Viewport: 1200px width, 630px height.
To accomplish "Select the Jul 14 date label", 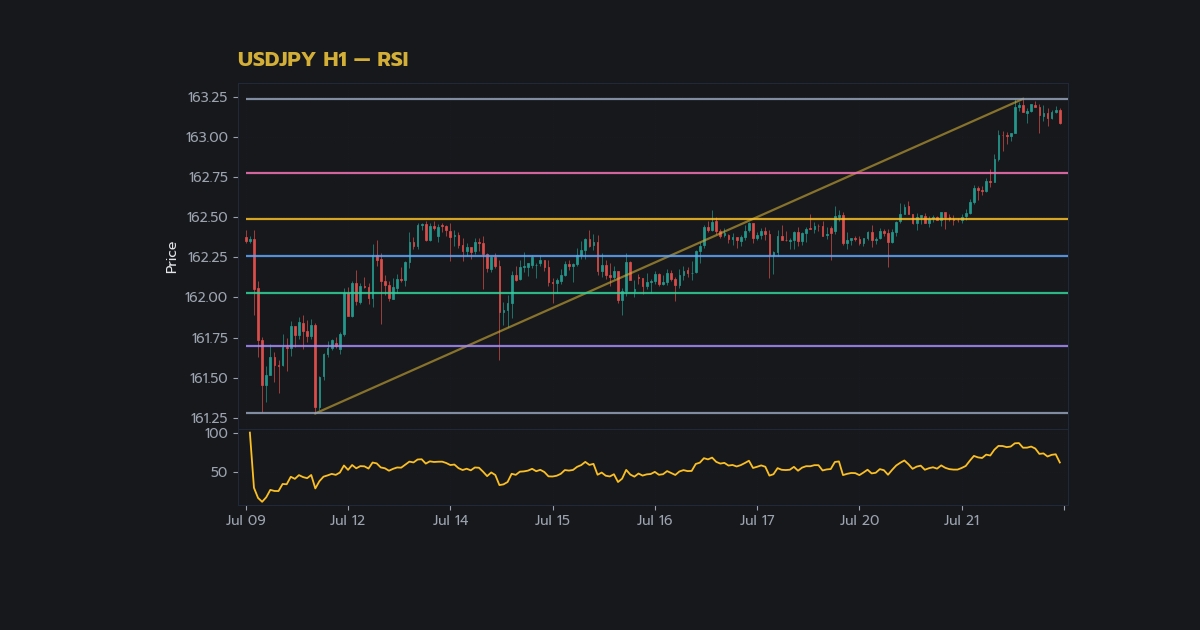I will tap(450, 520).
